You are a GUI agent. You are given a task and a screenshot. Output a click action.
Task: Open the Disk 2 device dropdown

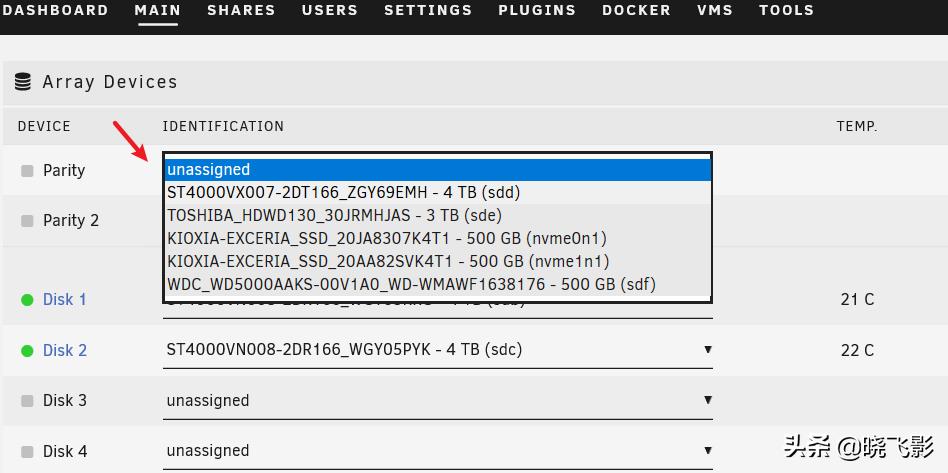click(x=438, y=350)
